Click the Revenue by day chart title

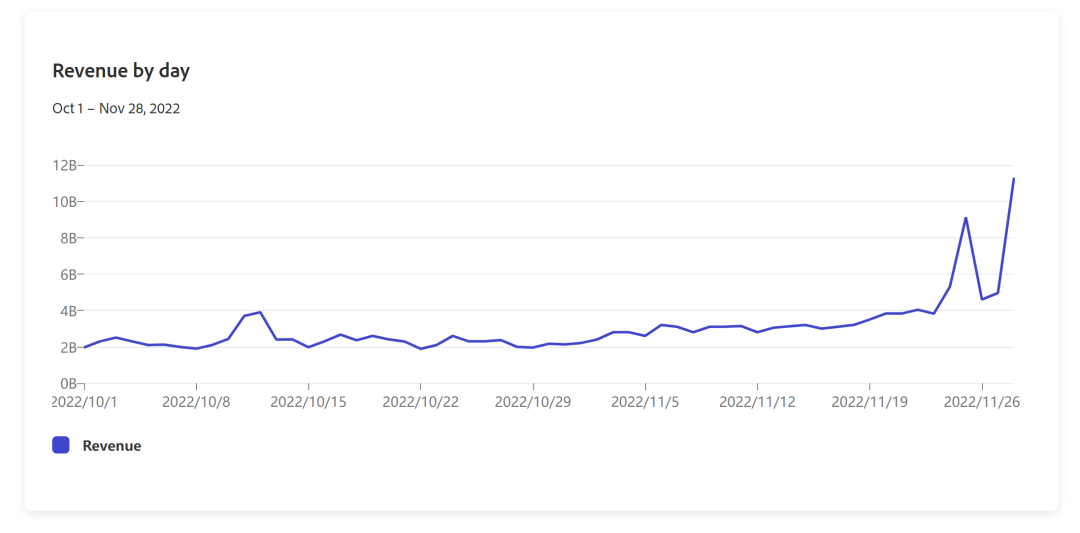point(121,71)
